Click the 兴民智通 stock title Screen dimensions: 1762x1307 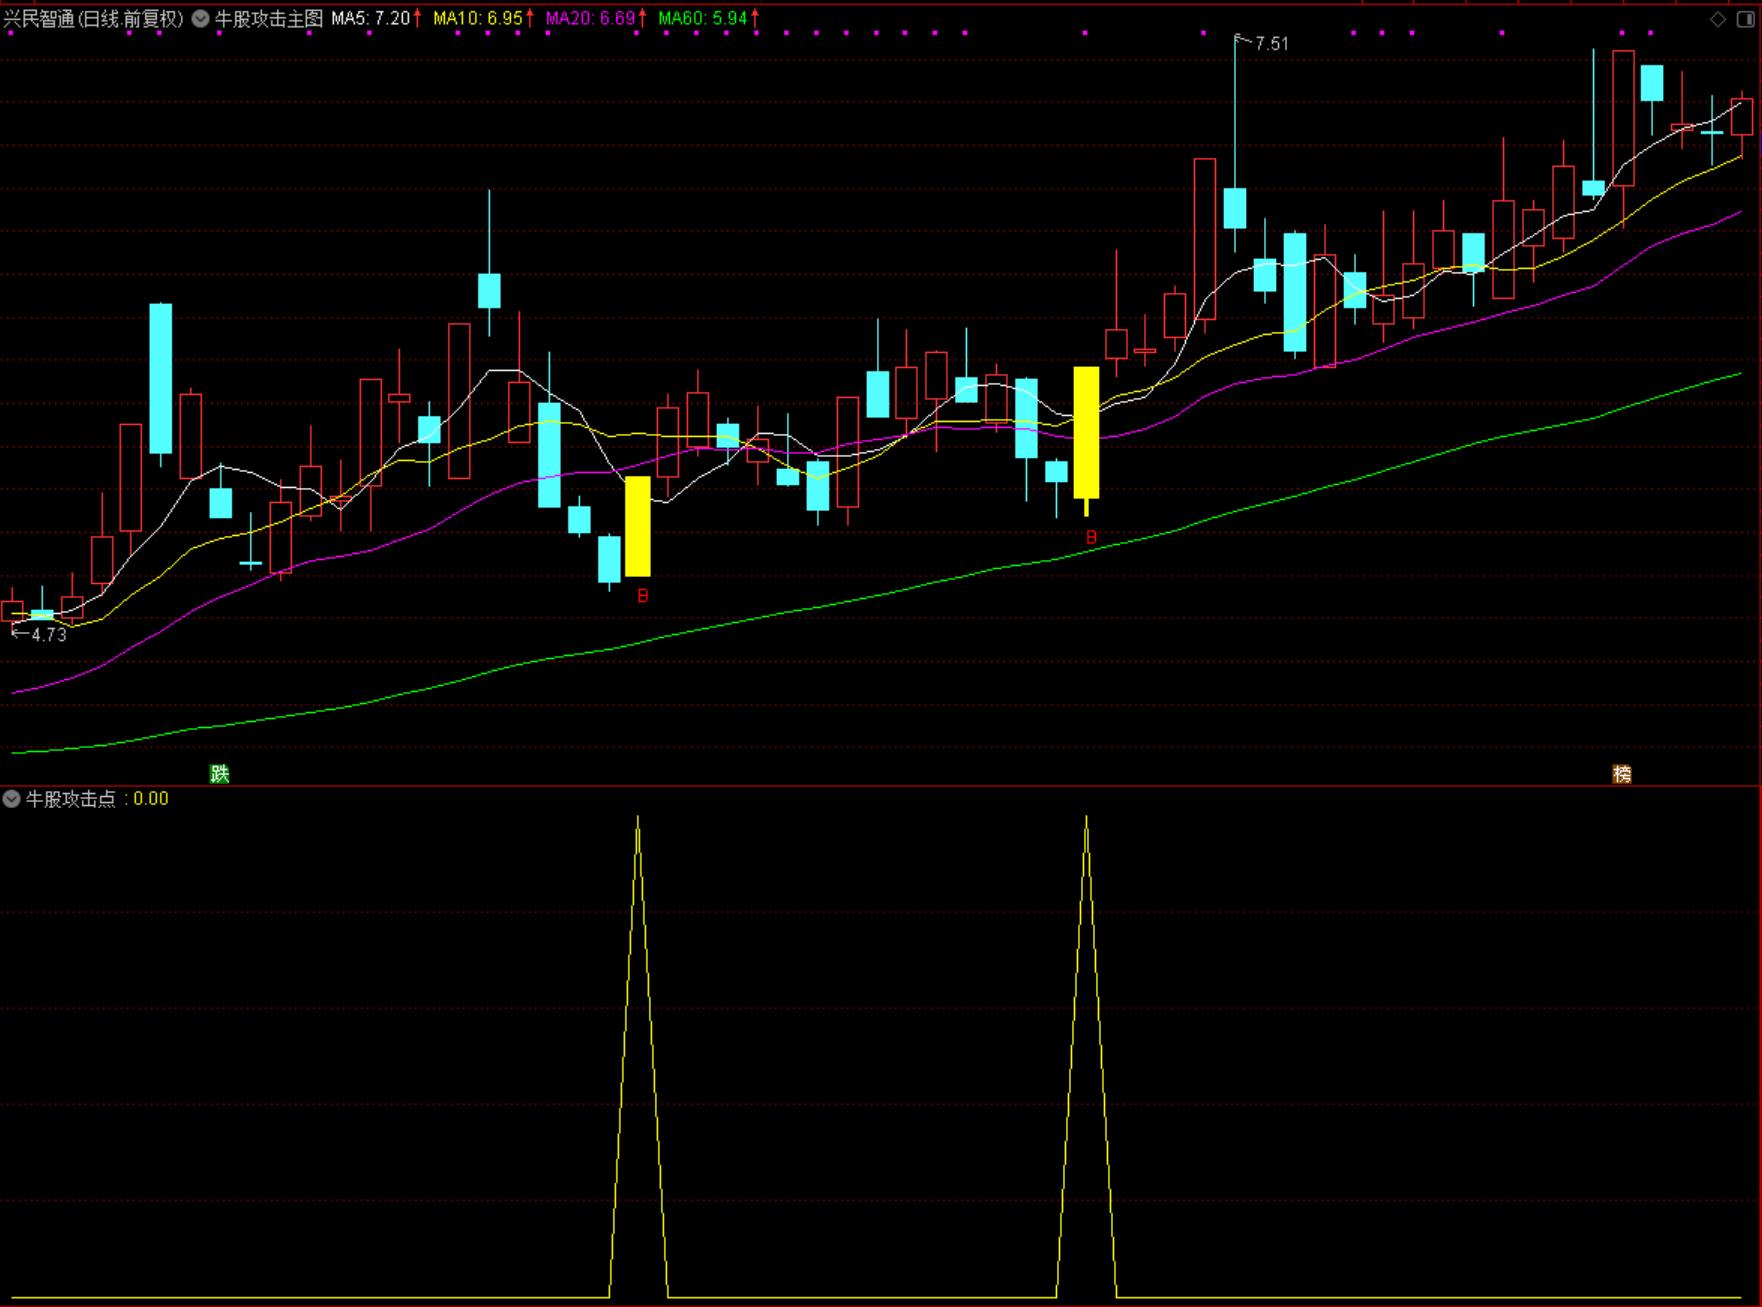coord(38,18)
